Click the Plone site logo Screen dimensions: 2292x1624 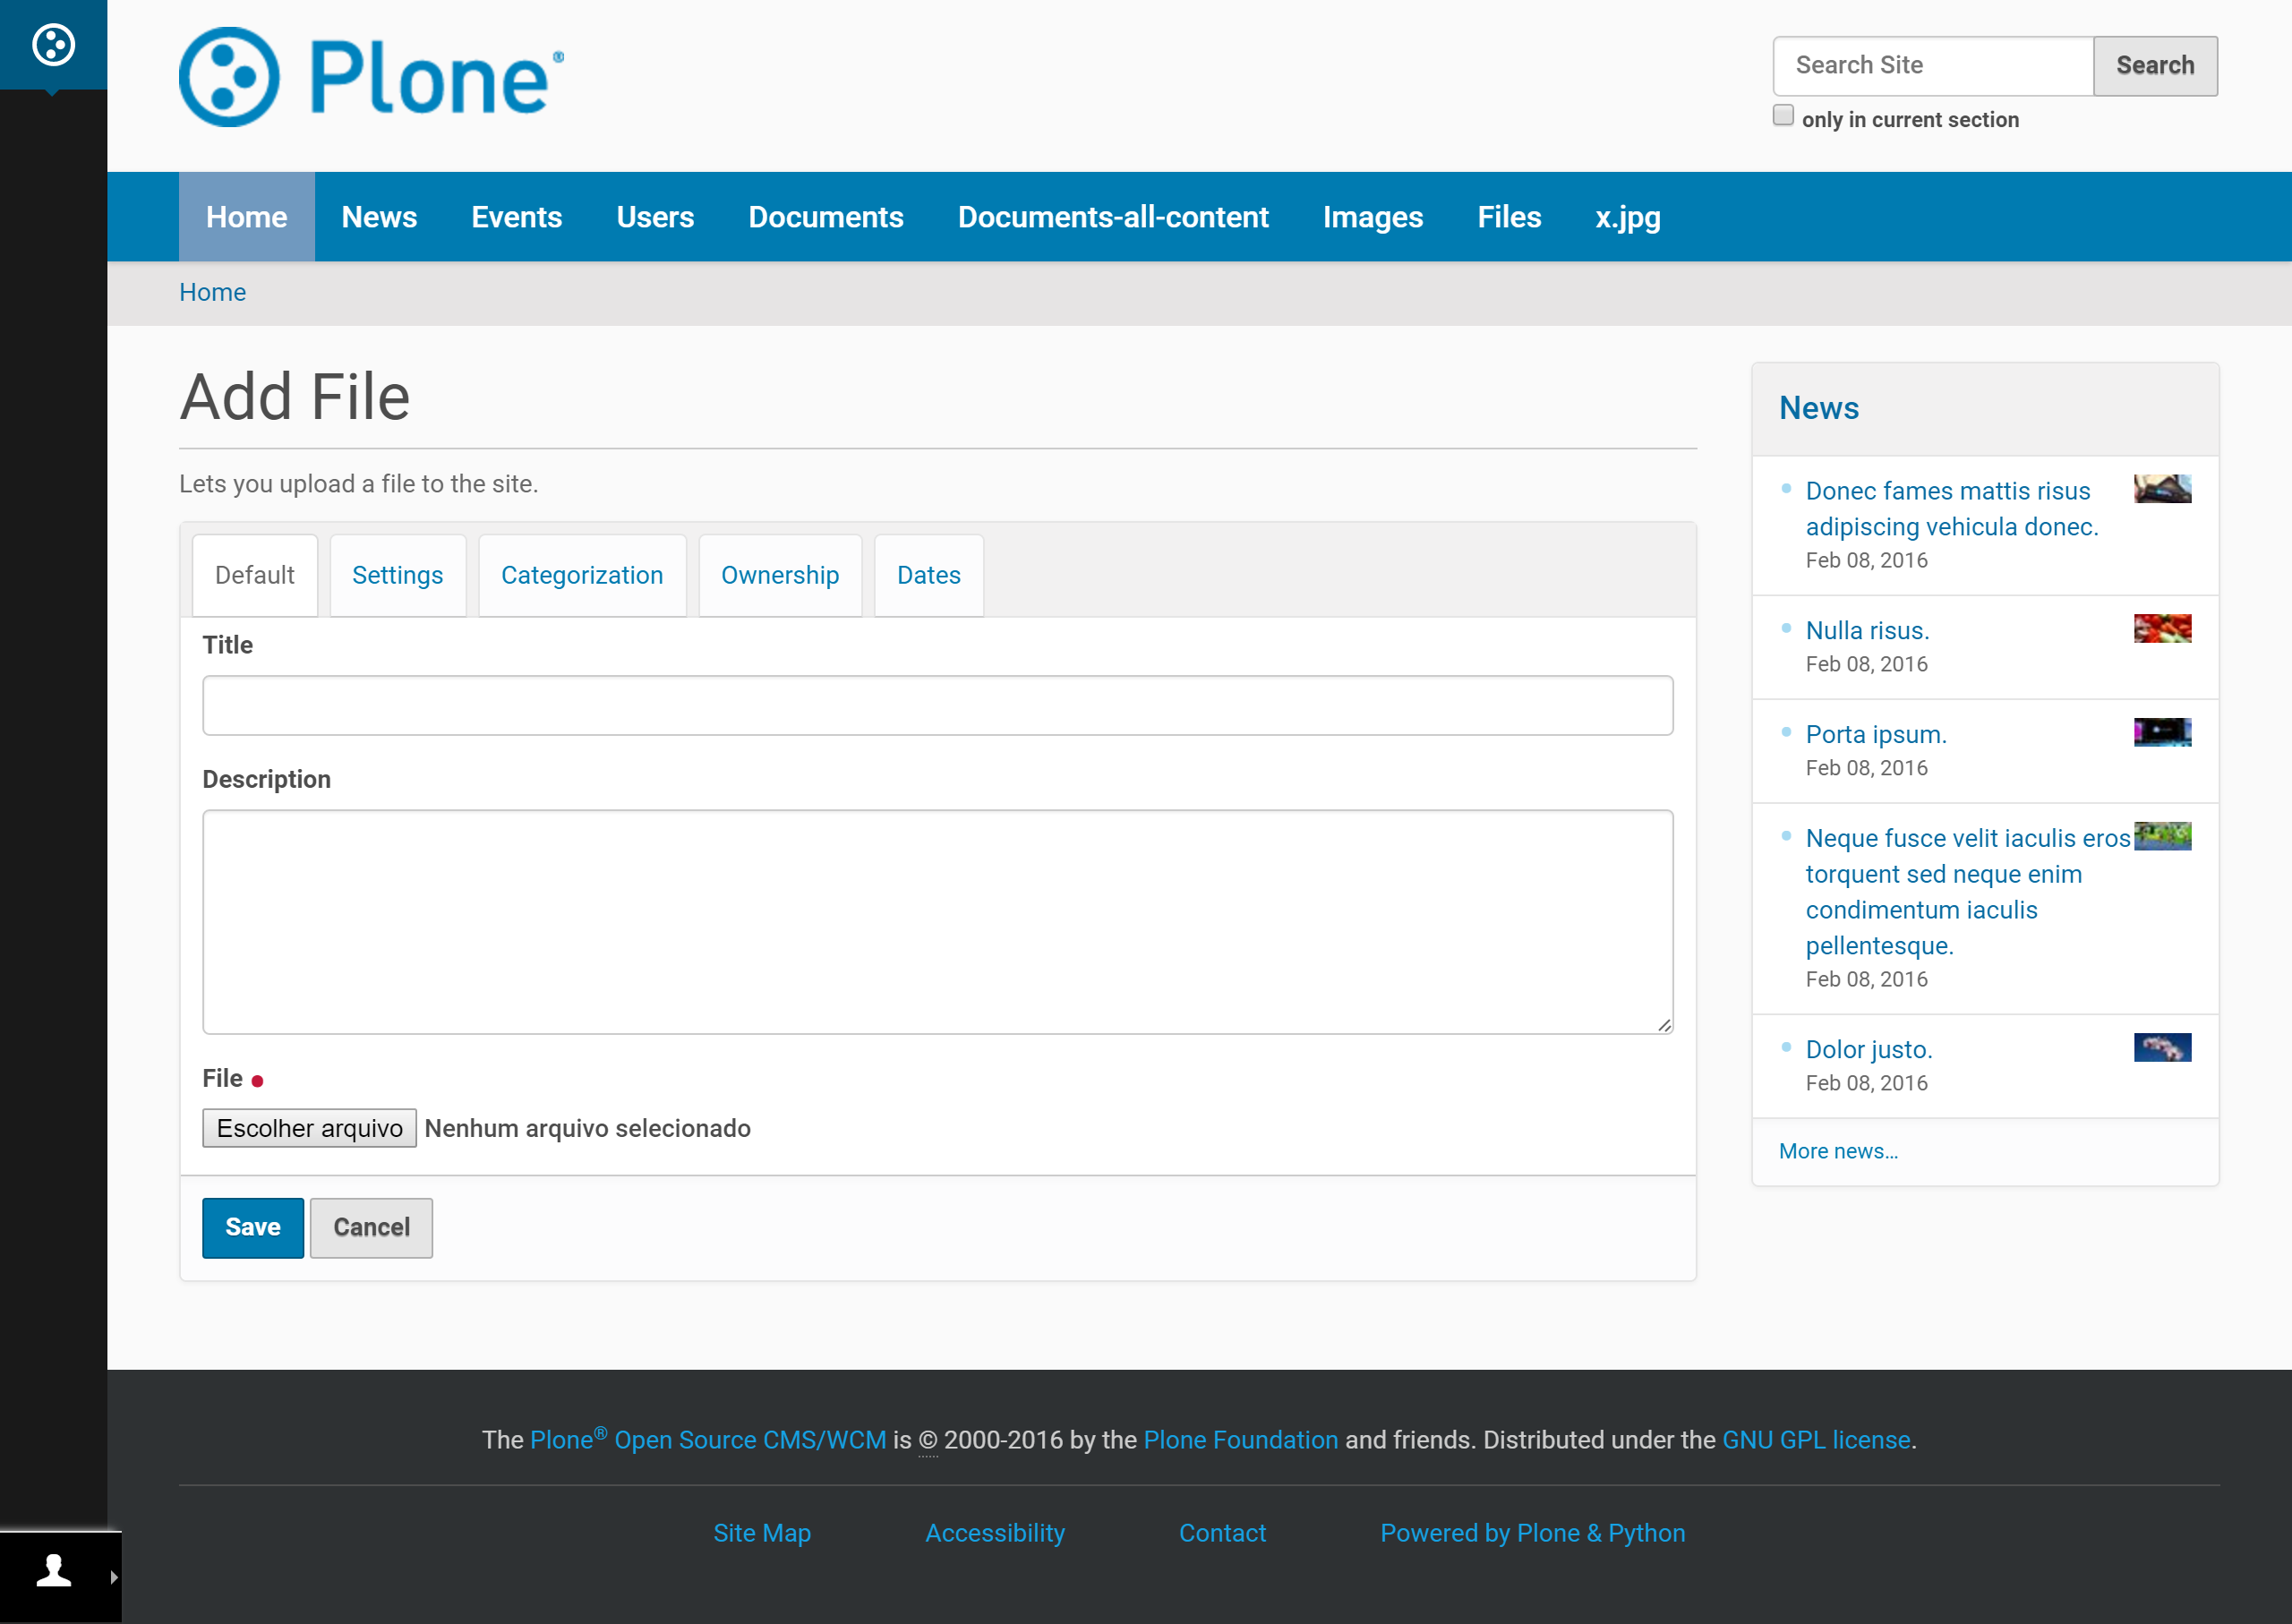coord(372,77)
